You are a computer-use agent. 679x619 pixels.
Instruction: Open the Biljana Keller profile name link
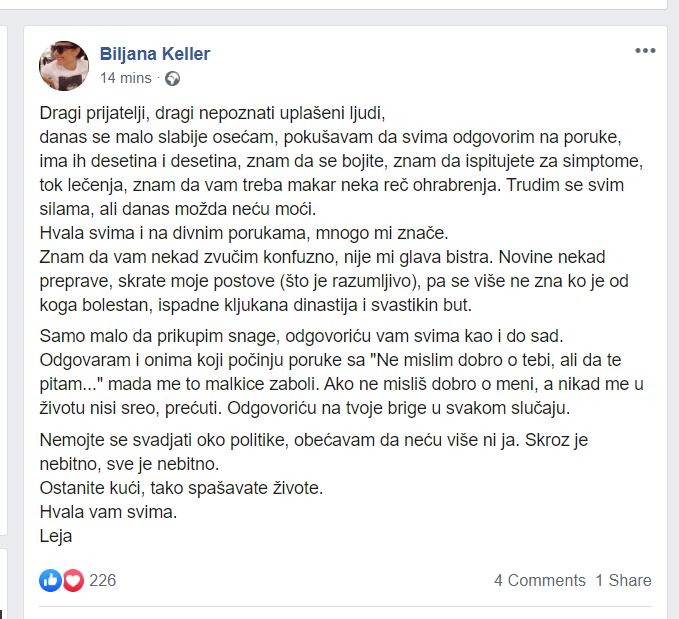[155, 54]
